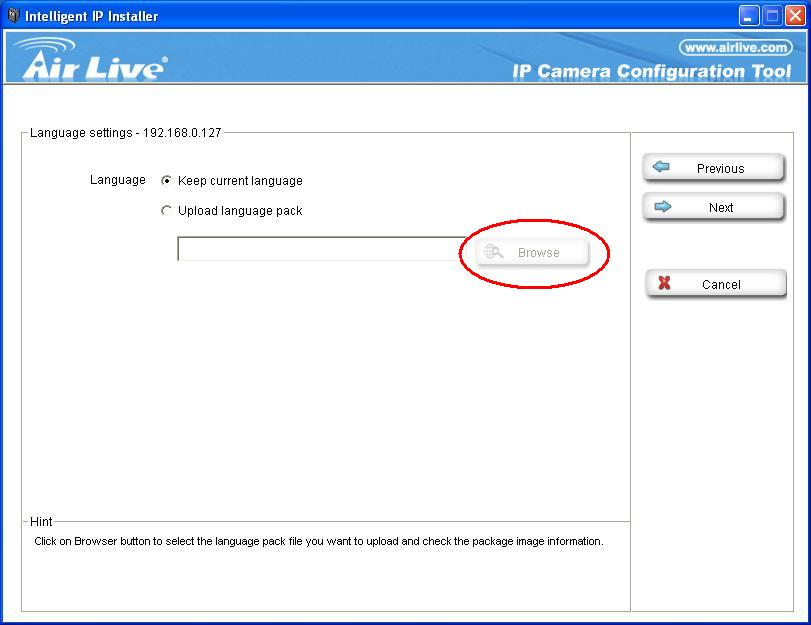Go back with the Previous button
The image size is (811, 625).
(x=713, y=168)
